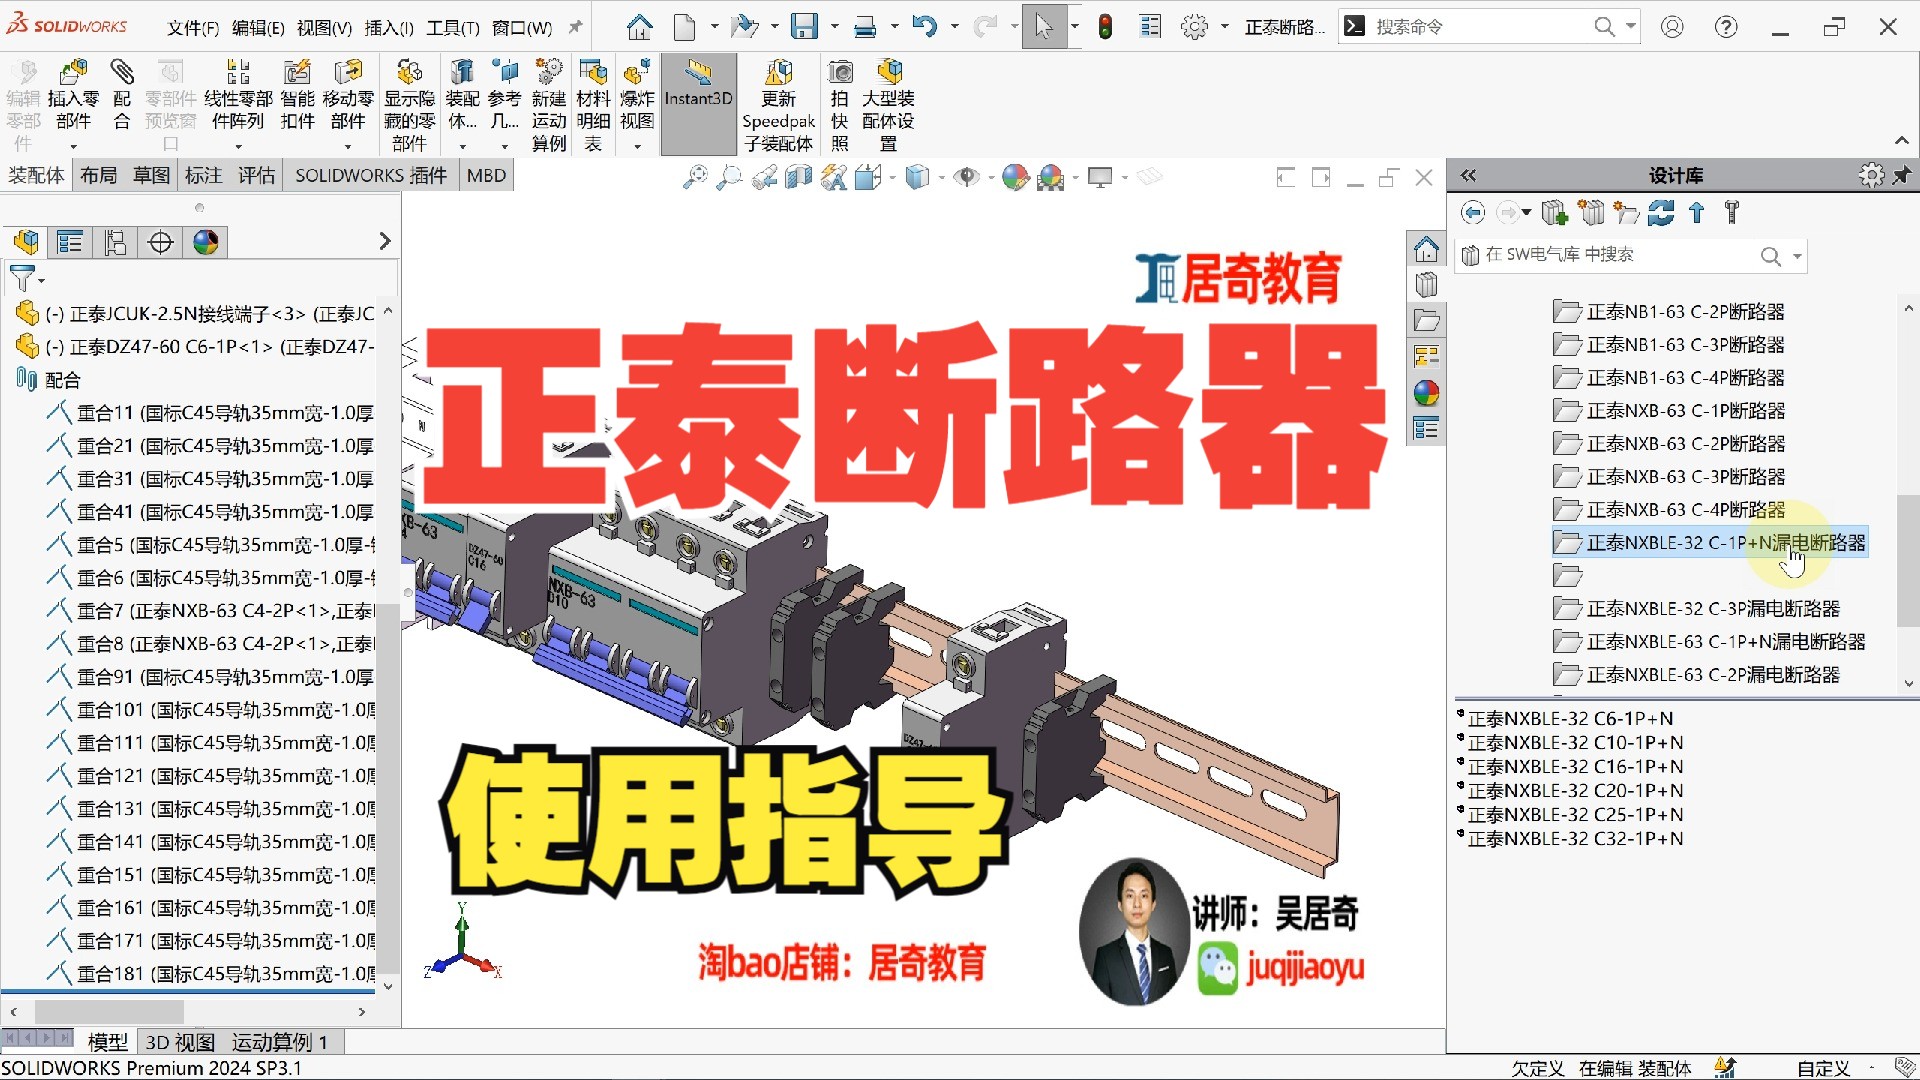
Task: Click Smart Fasteners (智能扣件)
Action: coord(297,97)
